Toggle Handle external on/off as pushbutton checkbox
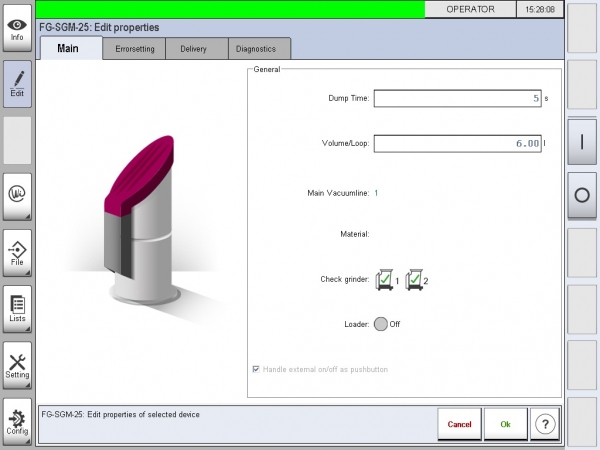 click(257, 369)
